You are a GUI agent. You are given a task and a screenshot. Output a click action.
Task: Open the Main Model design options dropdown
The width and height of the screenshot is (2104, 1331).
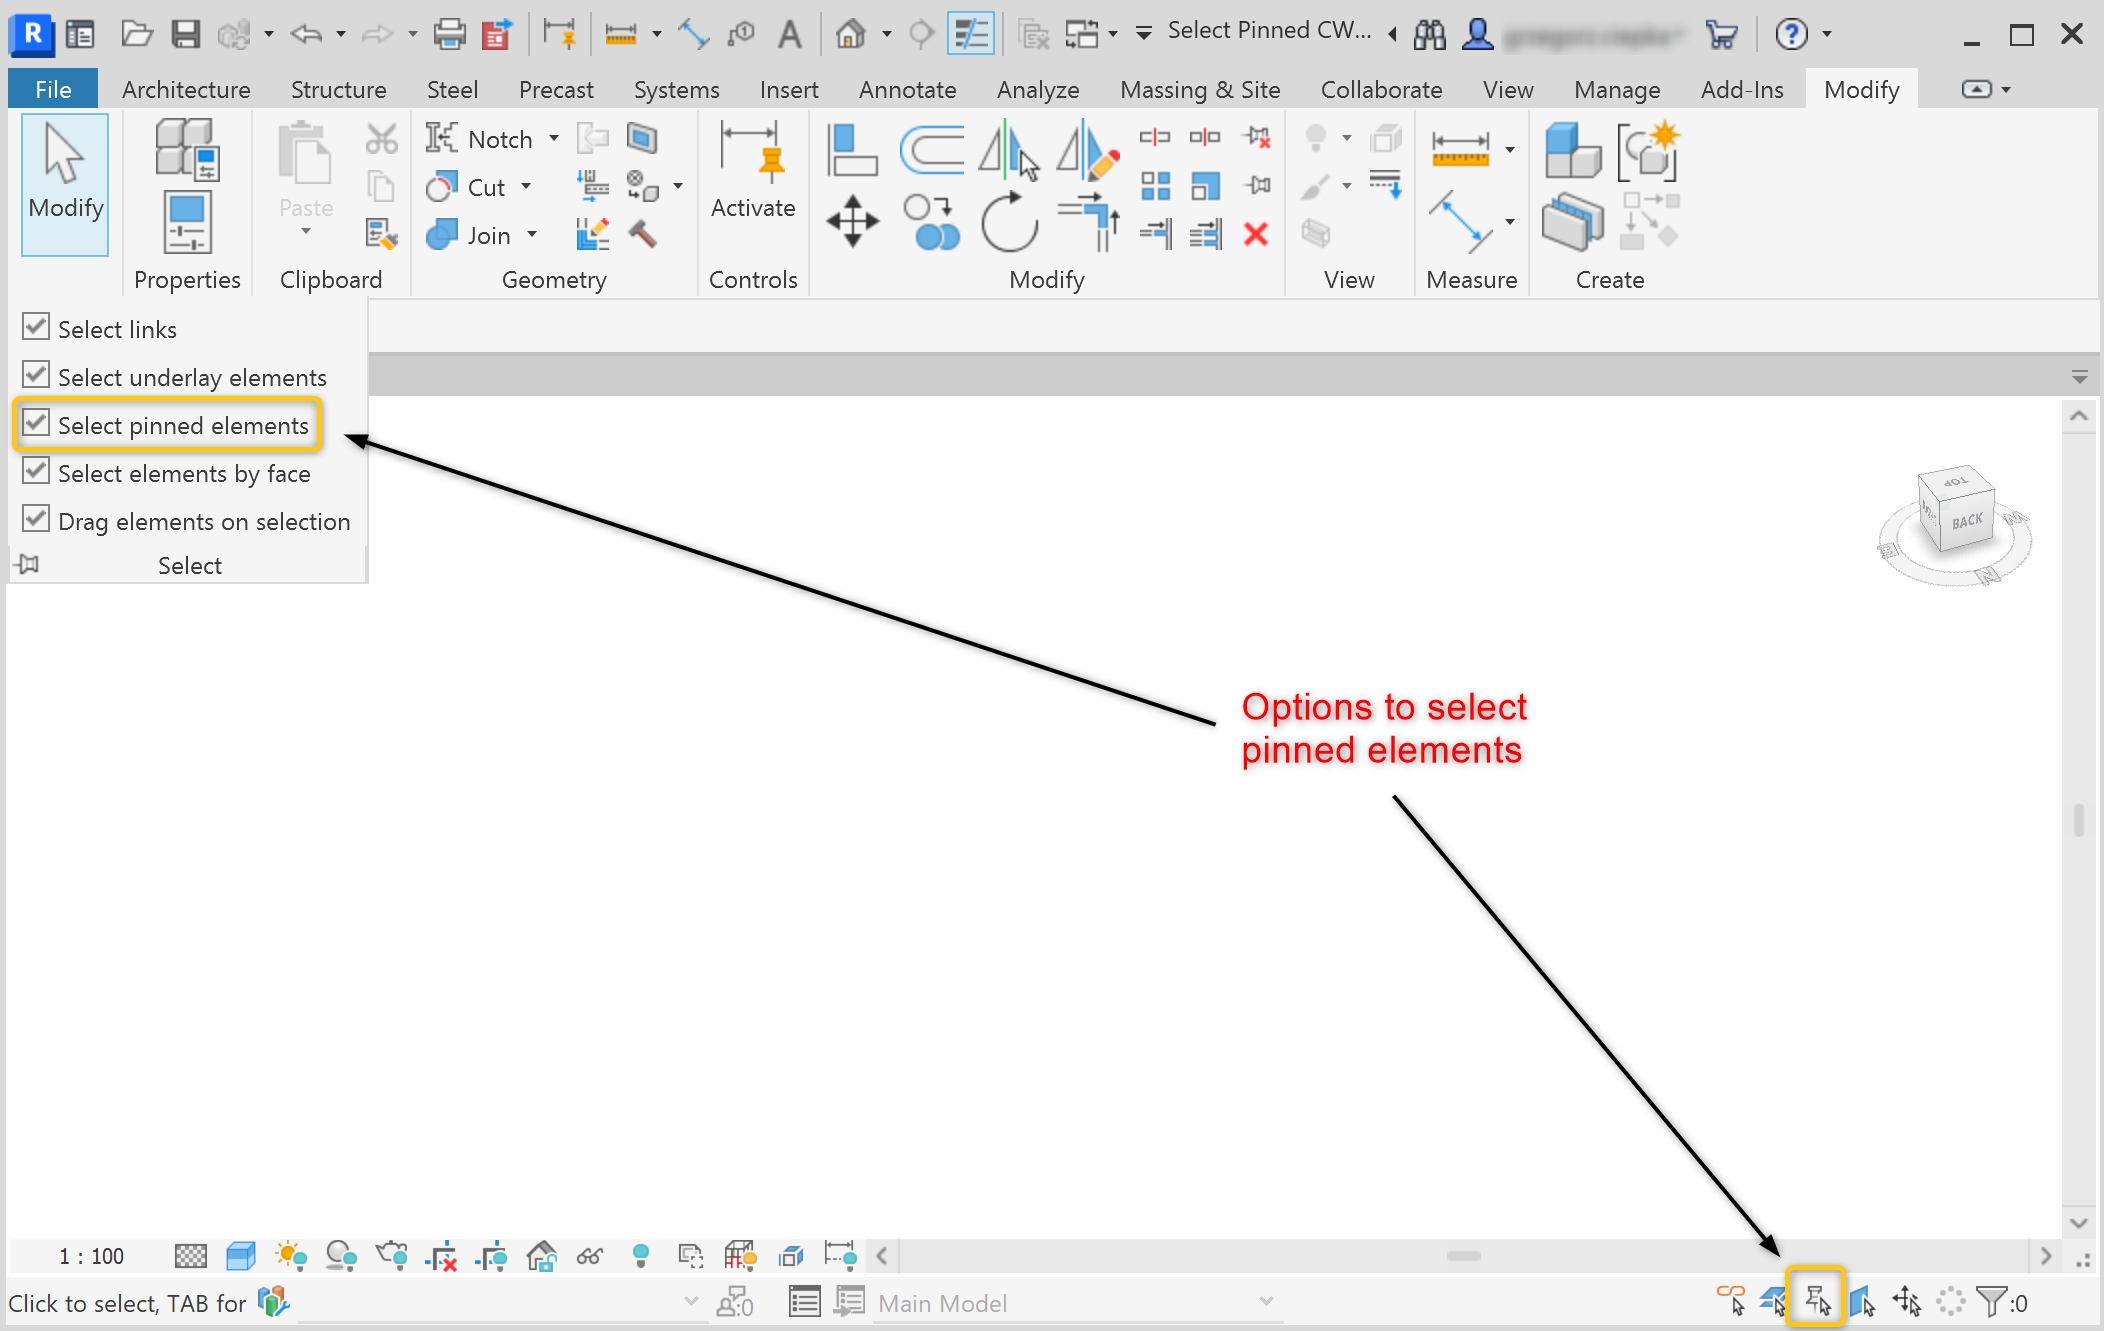click(1266, 1301)
